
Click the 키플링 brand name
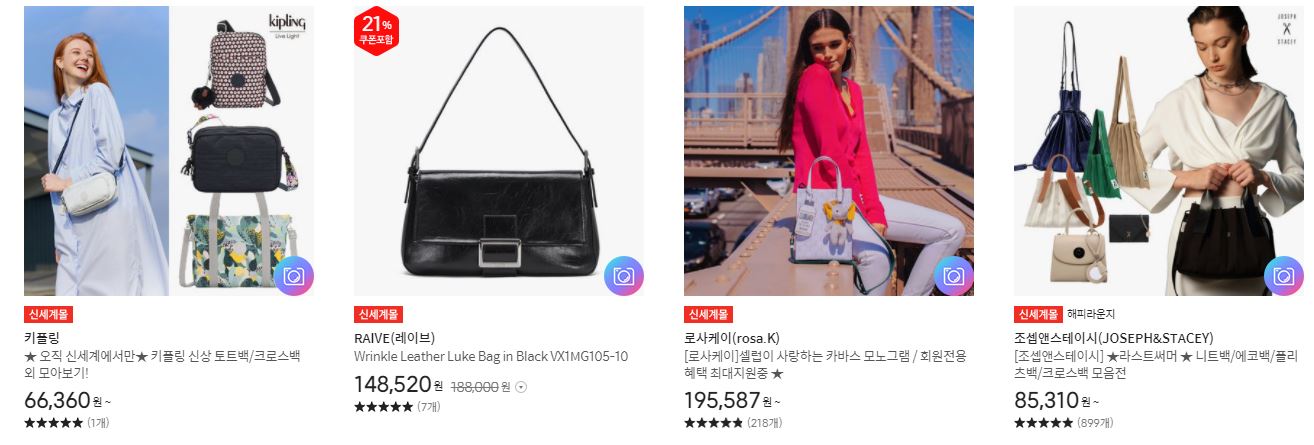point(42,338)
